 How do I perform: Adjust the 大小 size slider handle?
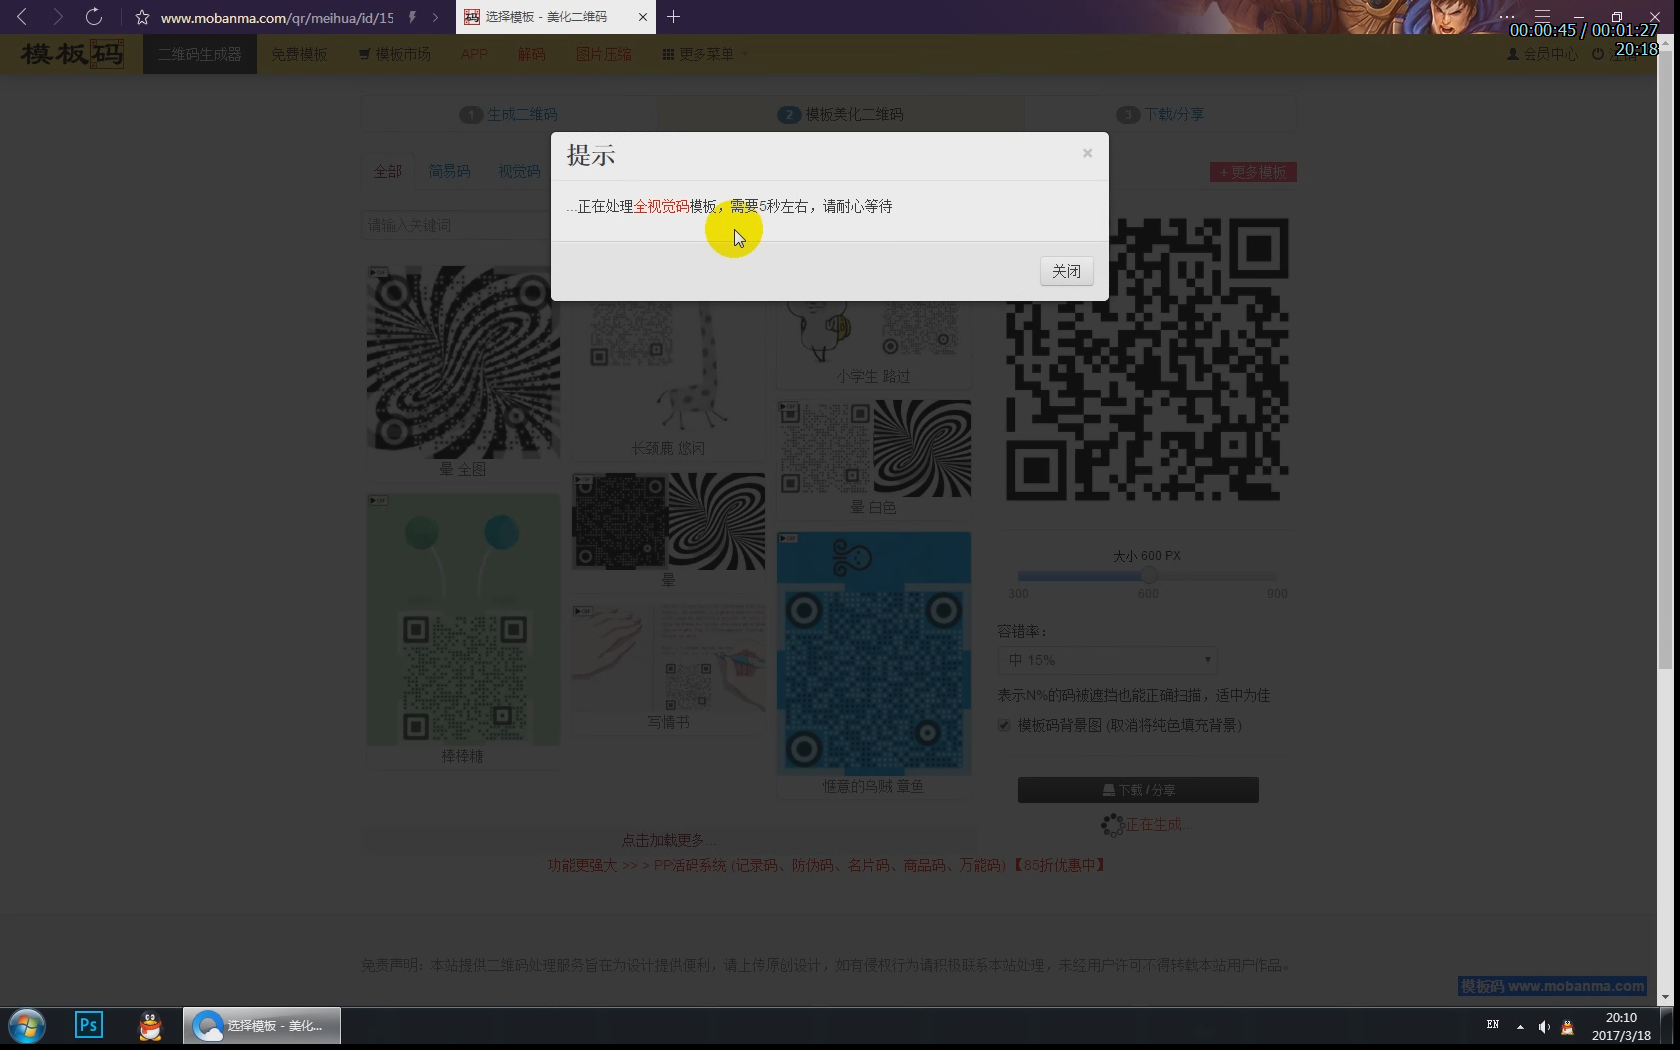[x=1149, y=576]
